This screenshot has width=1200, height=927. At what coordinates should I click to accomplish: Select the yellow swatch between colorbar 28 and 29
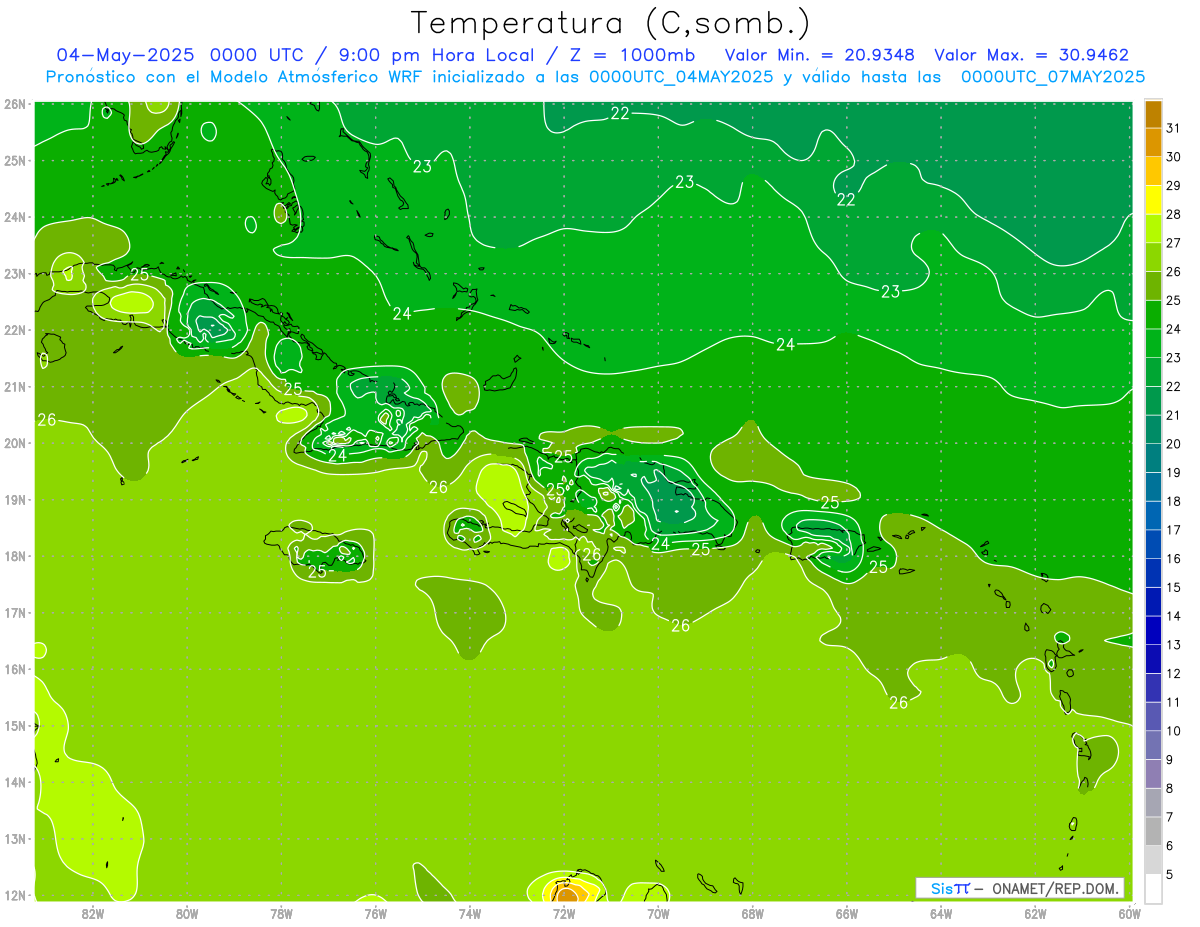[1153, 200]
